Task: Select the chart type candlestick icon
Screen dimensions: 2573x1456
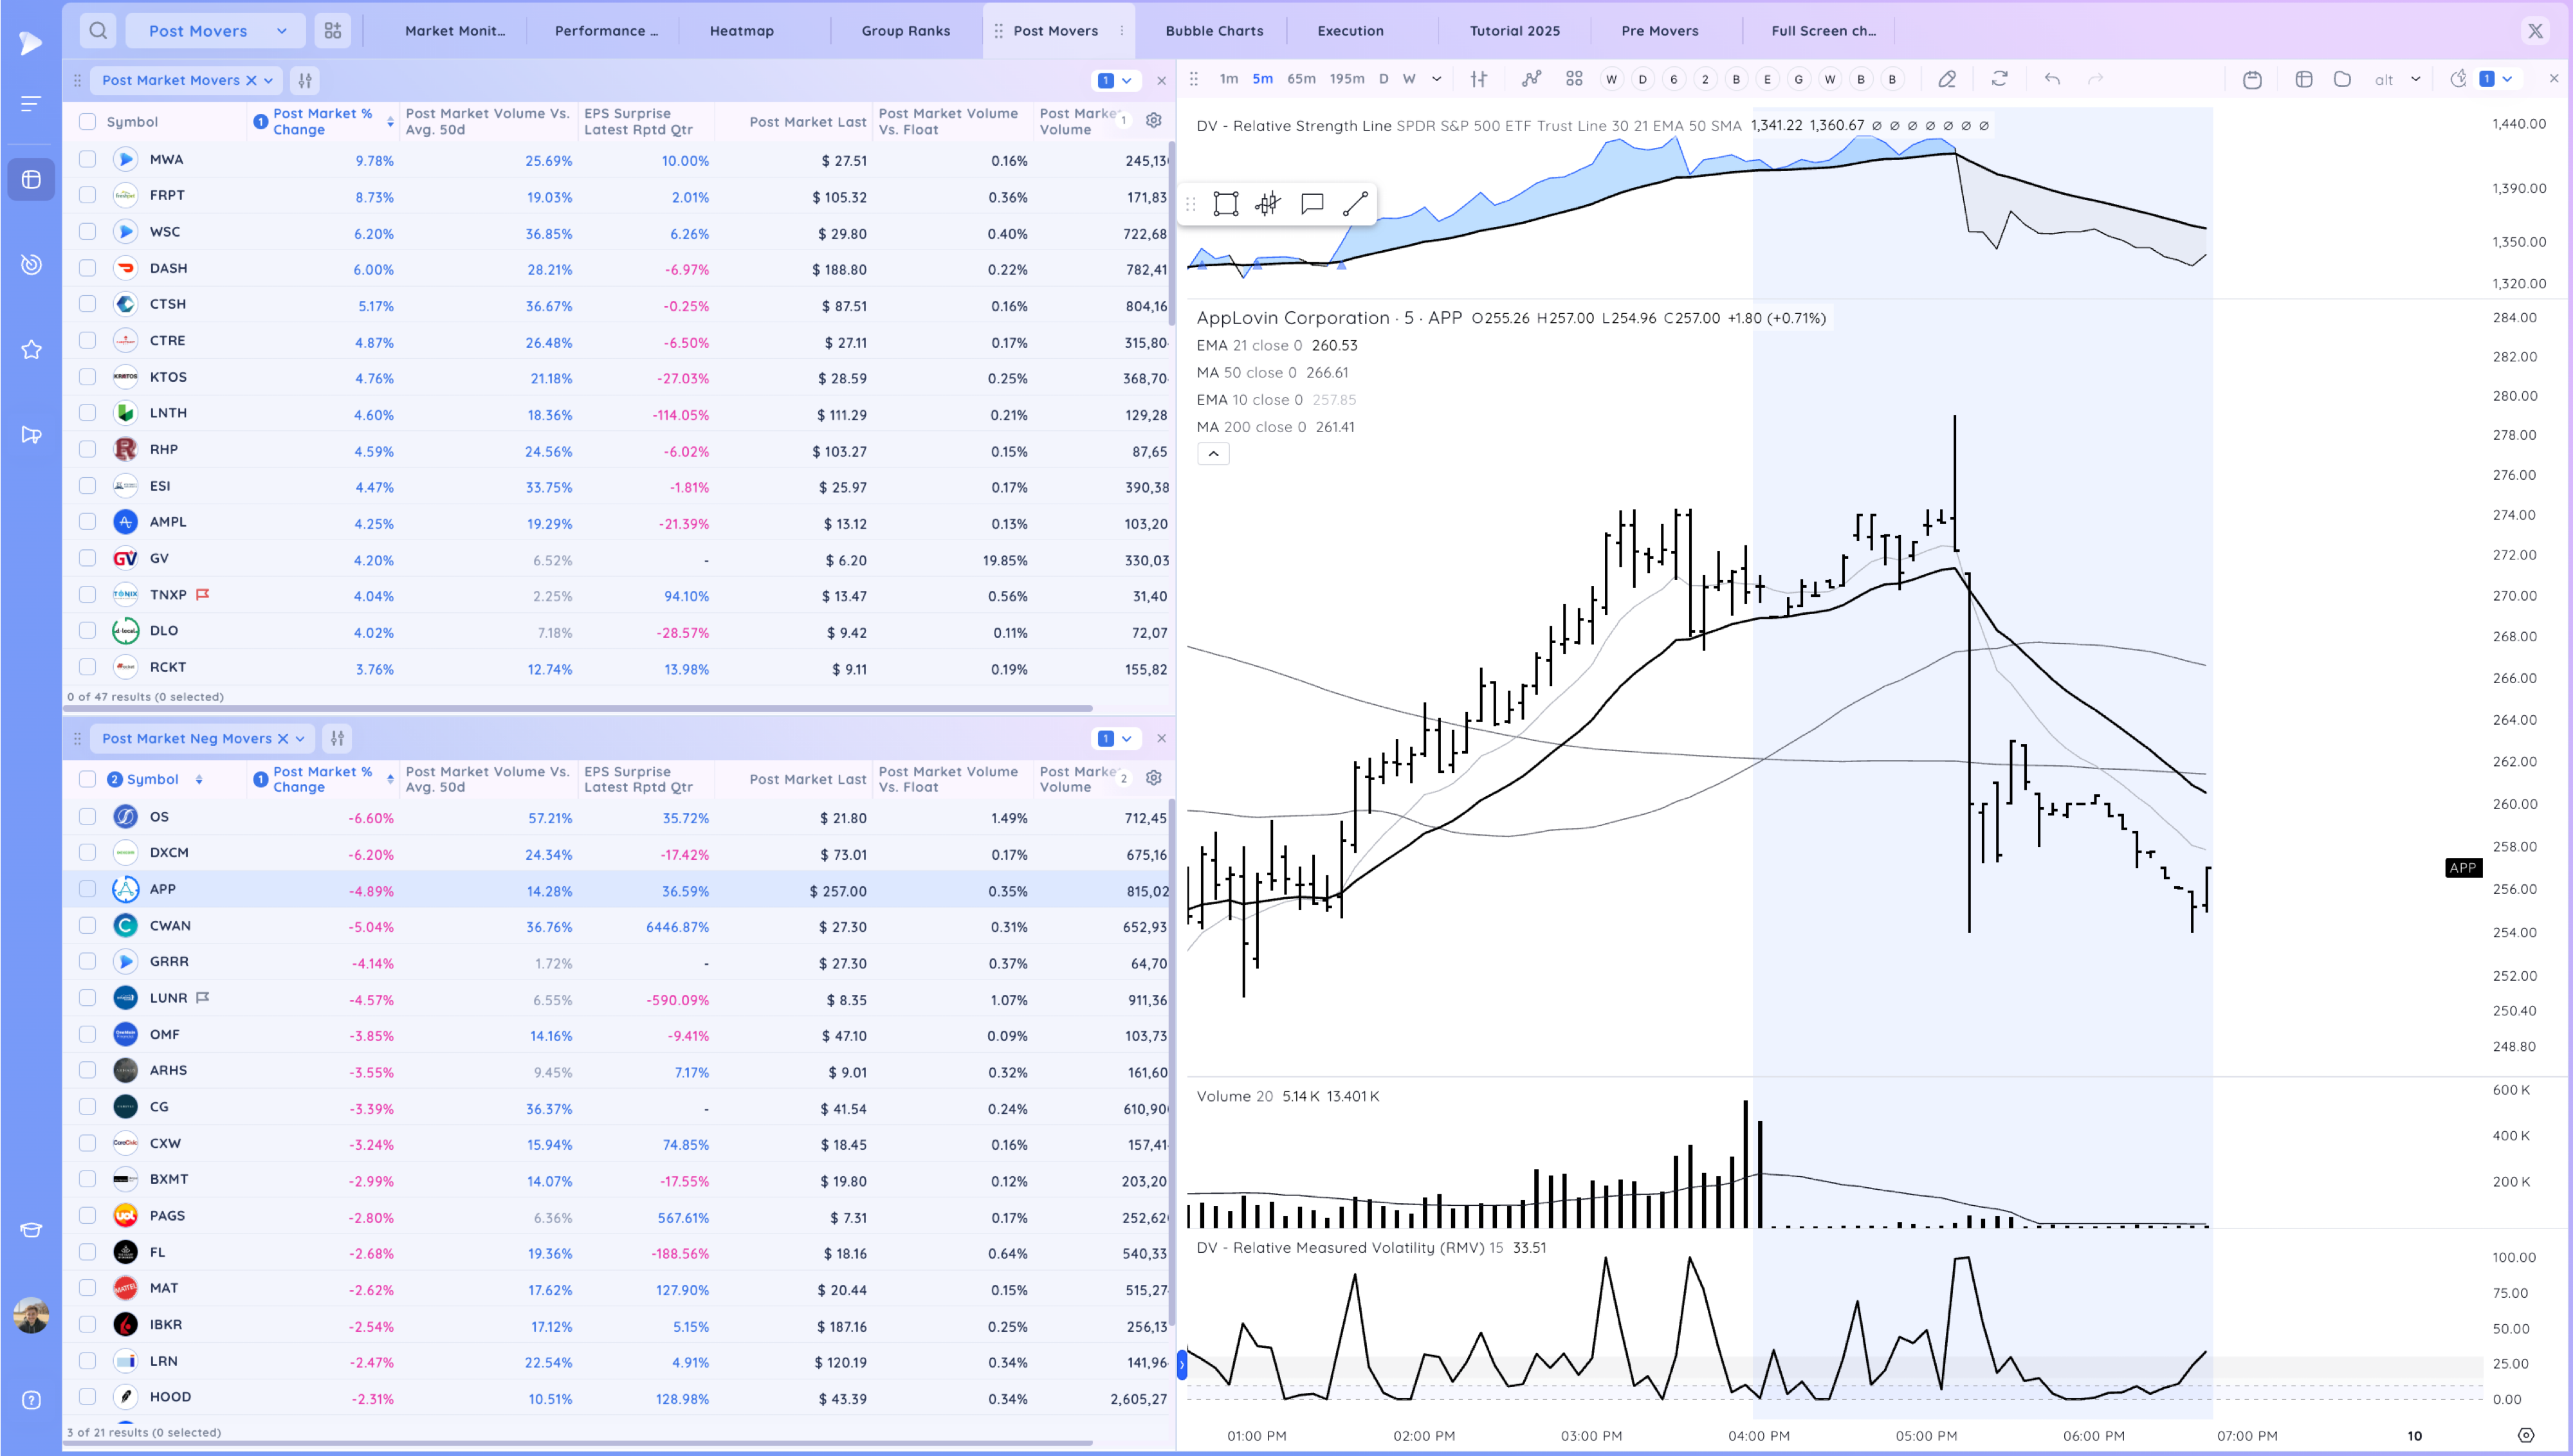Action: (x=1479, y=79)
